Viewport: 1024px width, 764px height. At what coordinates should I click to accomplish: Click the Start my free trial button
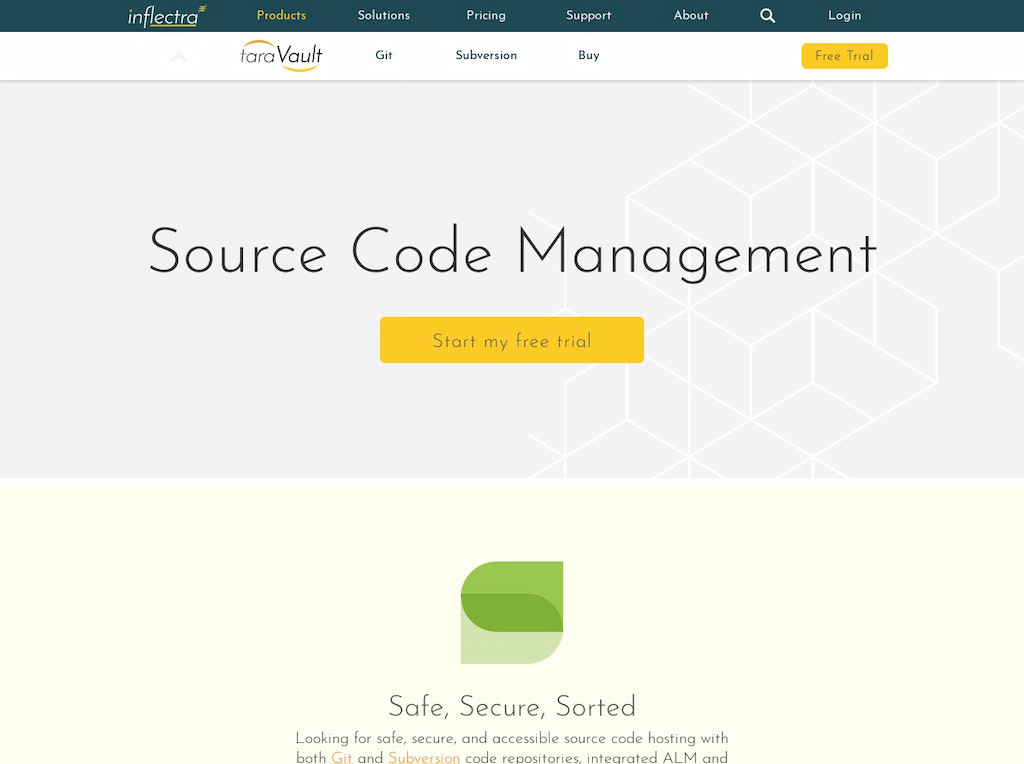click(512, 340)
